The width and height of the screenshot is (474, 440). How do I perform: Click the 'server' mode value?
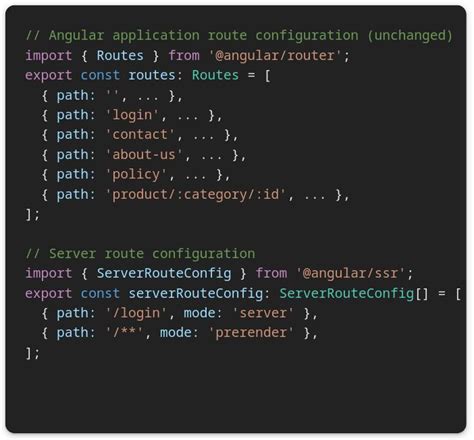click(x=263, y=313)
